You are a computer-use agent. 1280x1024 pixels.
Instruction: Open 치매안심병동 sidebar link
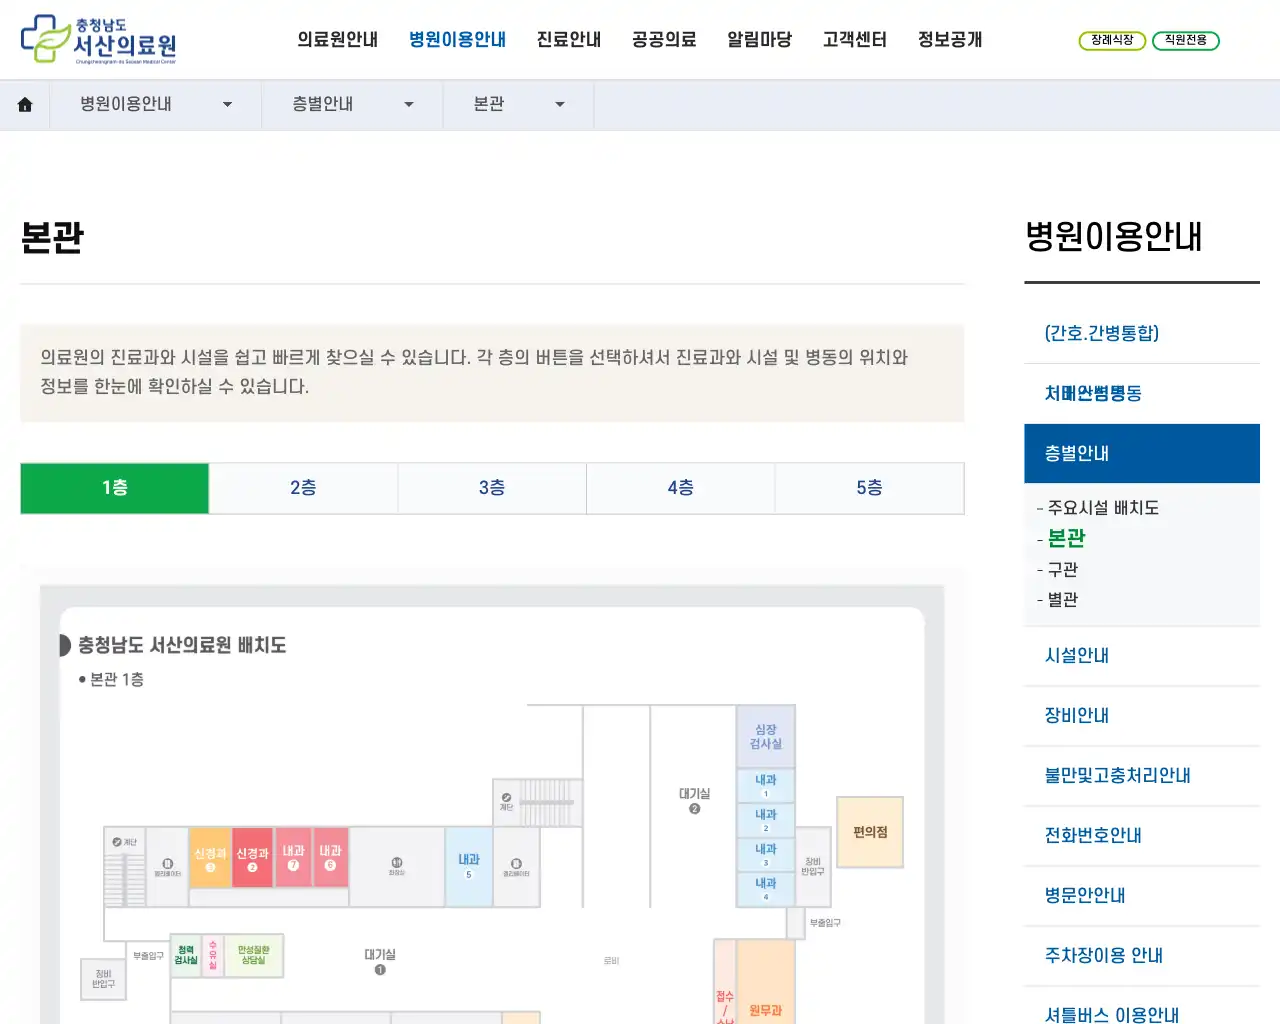click(x=1142, y=393)
